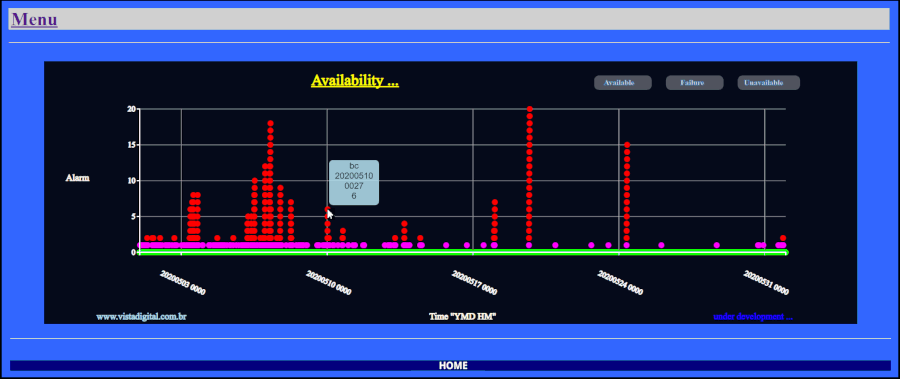Click the 20200503 0000 axis label
This screenshot has height=379, width=900.
coord(183,283)
